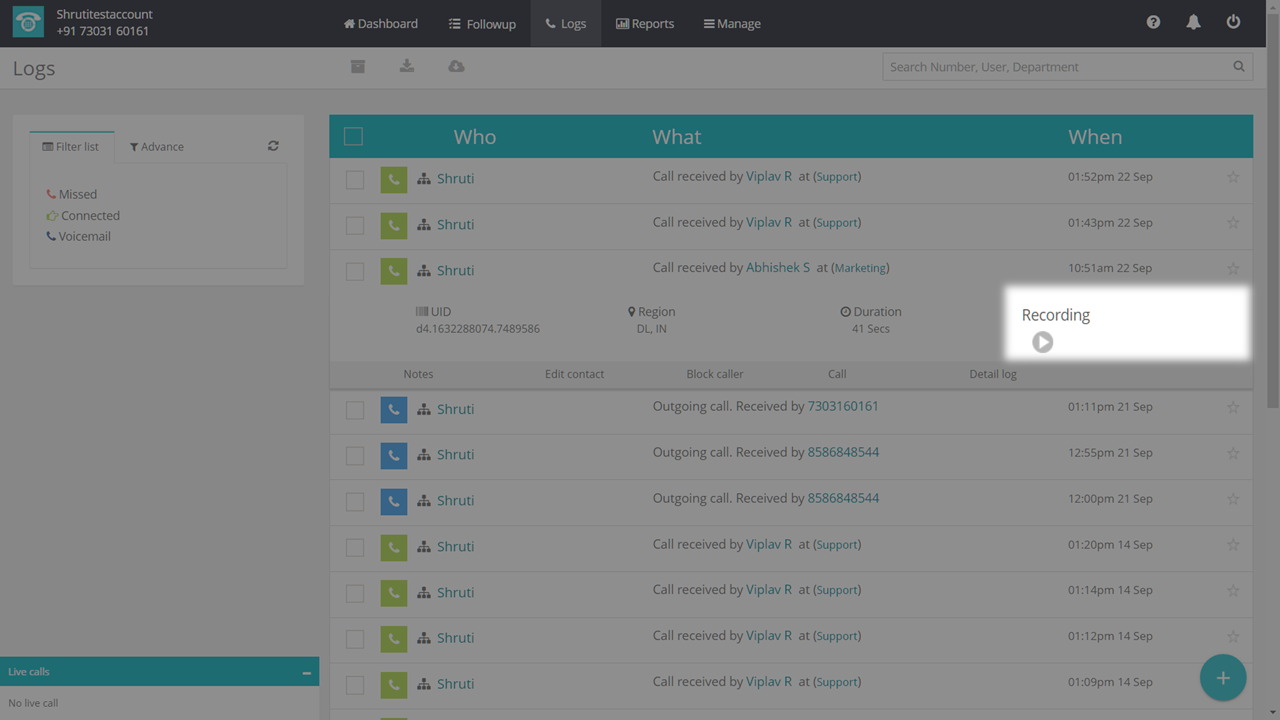Viewport: 1280px width, 720px height.
Task: Click the power logout icon
Action: pos(1233,22)
